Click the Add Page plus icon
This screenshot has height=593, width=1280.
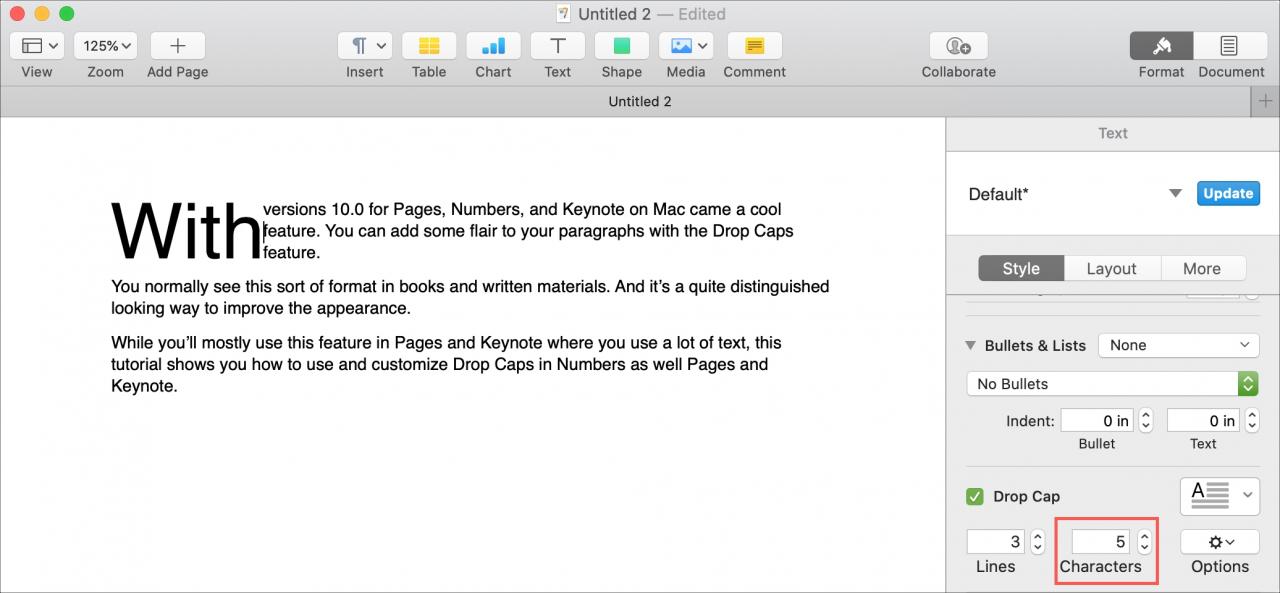tap(178, 46)
